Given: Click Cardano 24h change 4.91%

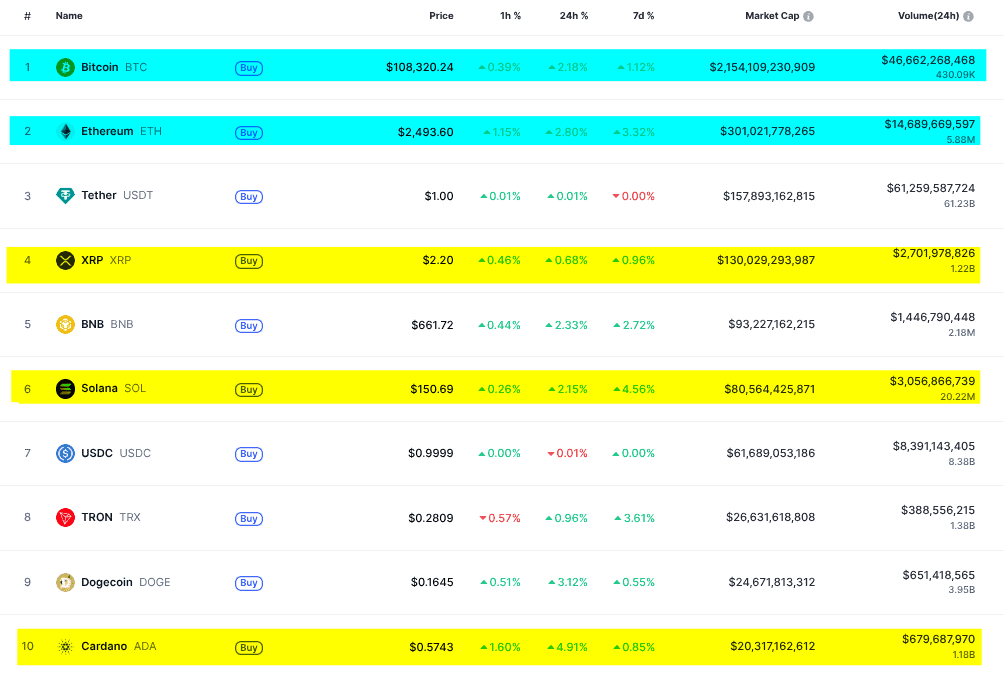Looking at the screenshot, I should coord(567,648).
